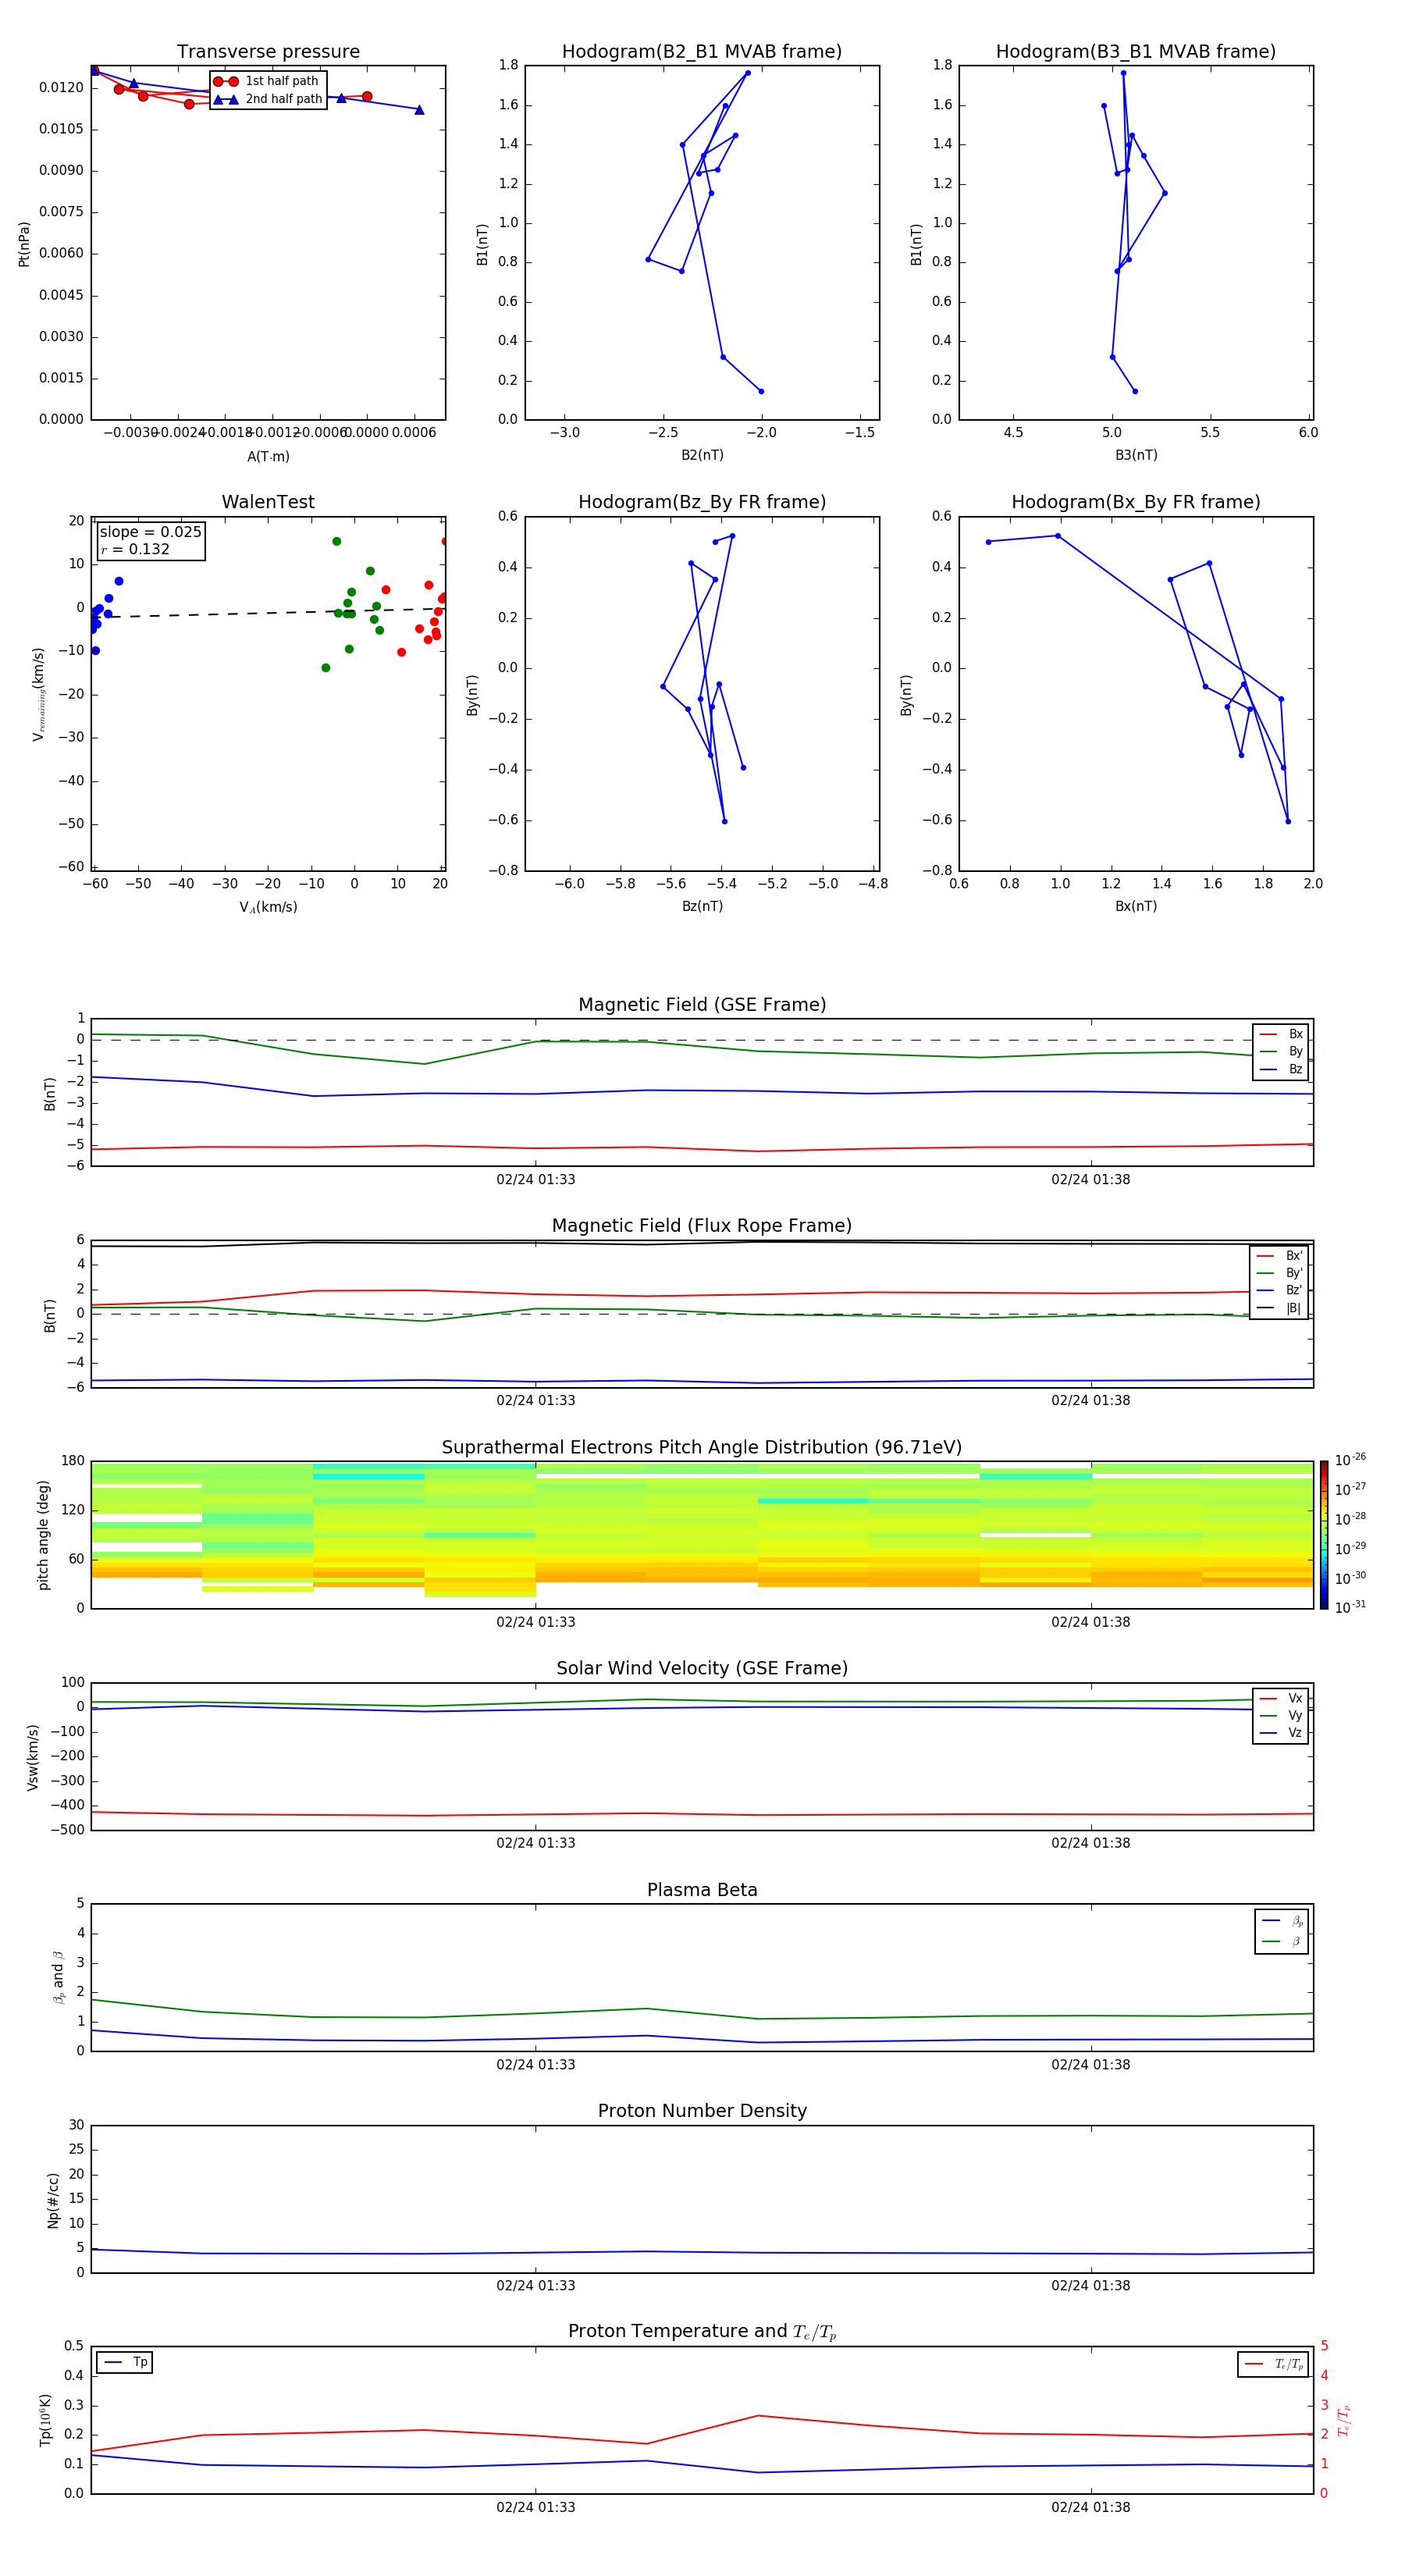Click the 'Plasma Beta' plot title
This screenshot has width=1405, height=2576.
pos(702,1890)
